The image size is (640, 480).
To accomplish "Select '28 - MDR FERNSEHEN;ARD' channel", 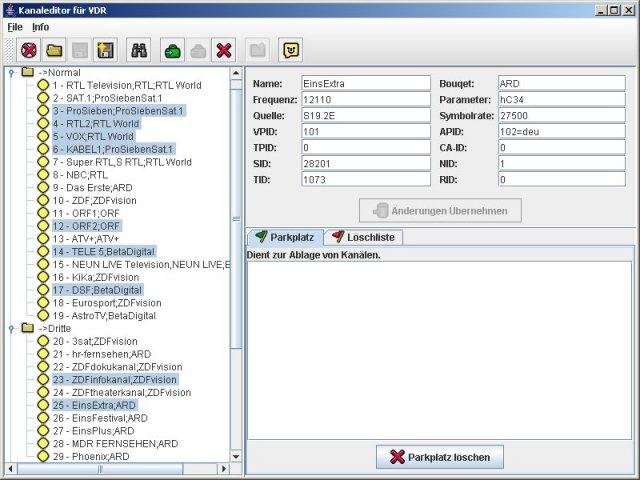I will coord(116,443).
